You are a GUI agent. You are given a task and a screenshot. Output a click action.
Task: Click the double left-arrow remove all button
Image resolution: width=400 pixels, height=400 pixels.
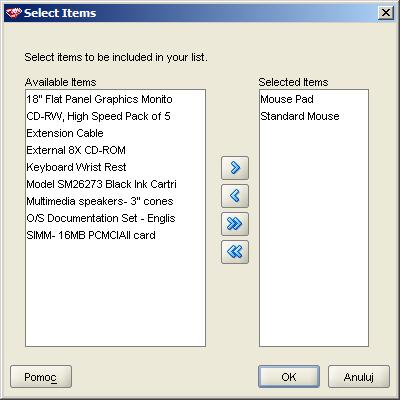(x=235, y=252)
